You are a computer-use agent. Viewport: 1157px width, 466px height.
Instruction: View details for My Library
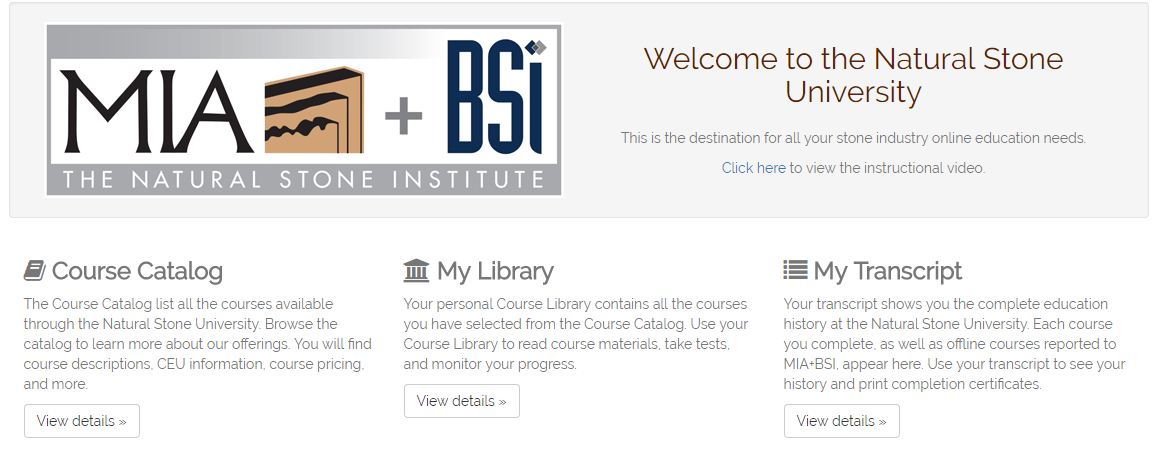tap(462, 401)
